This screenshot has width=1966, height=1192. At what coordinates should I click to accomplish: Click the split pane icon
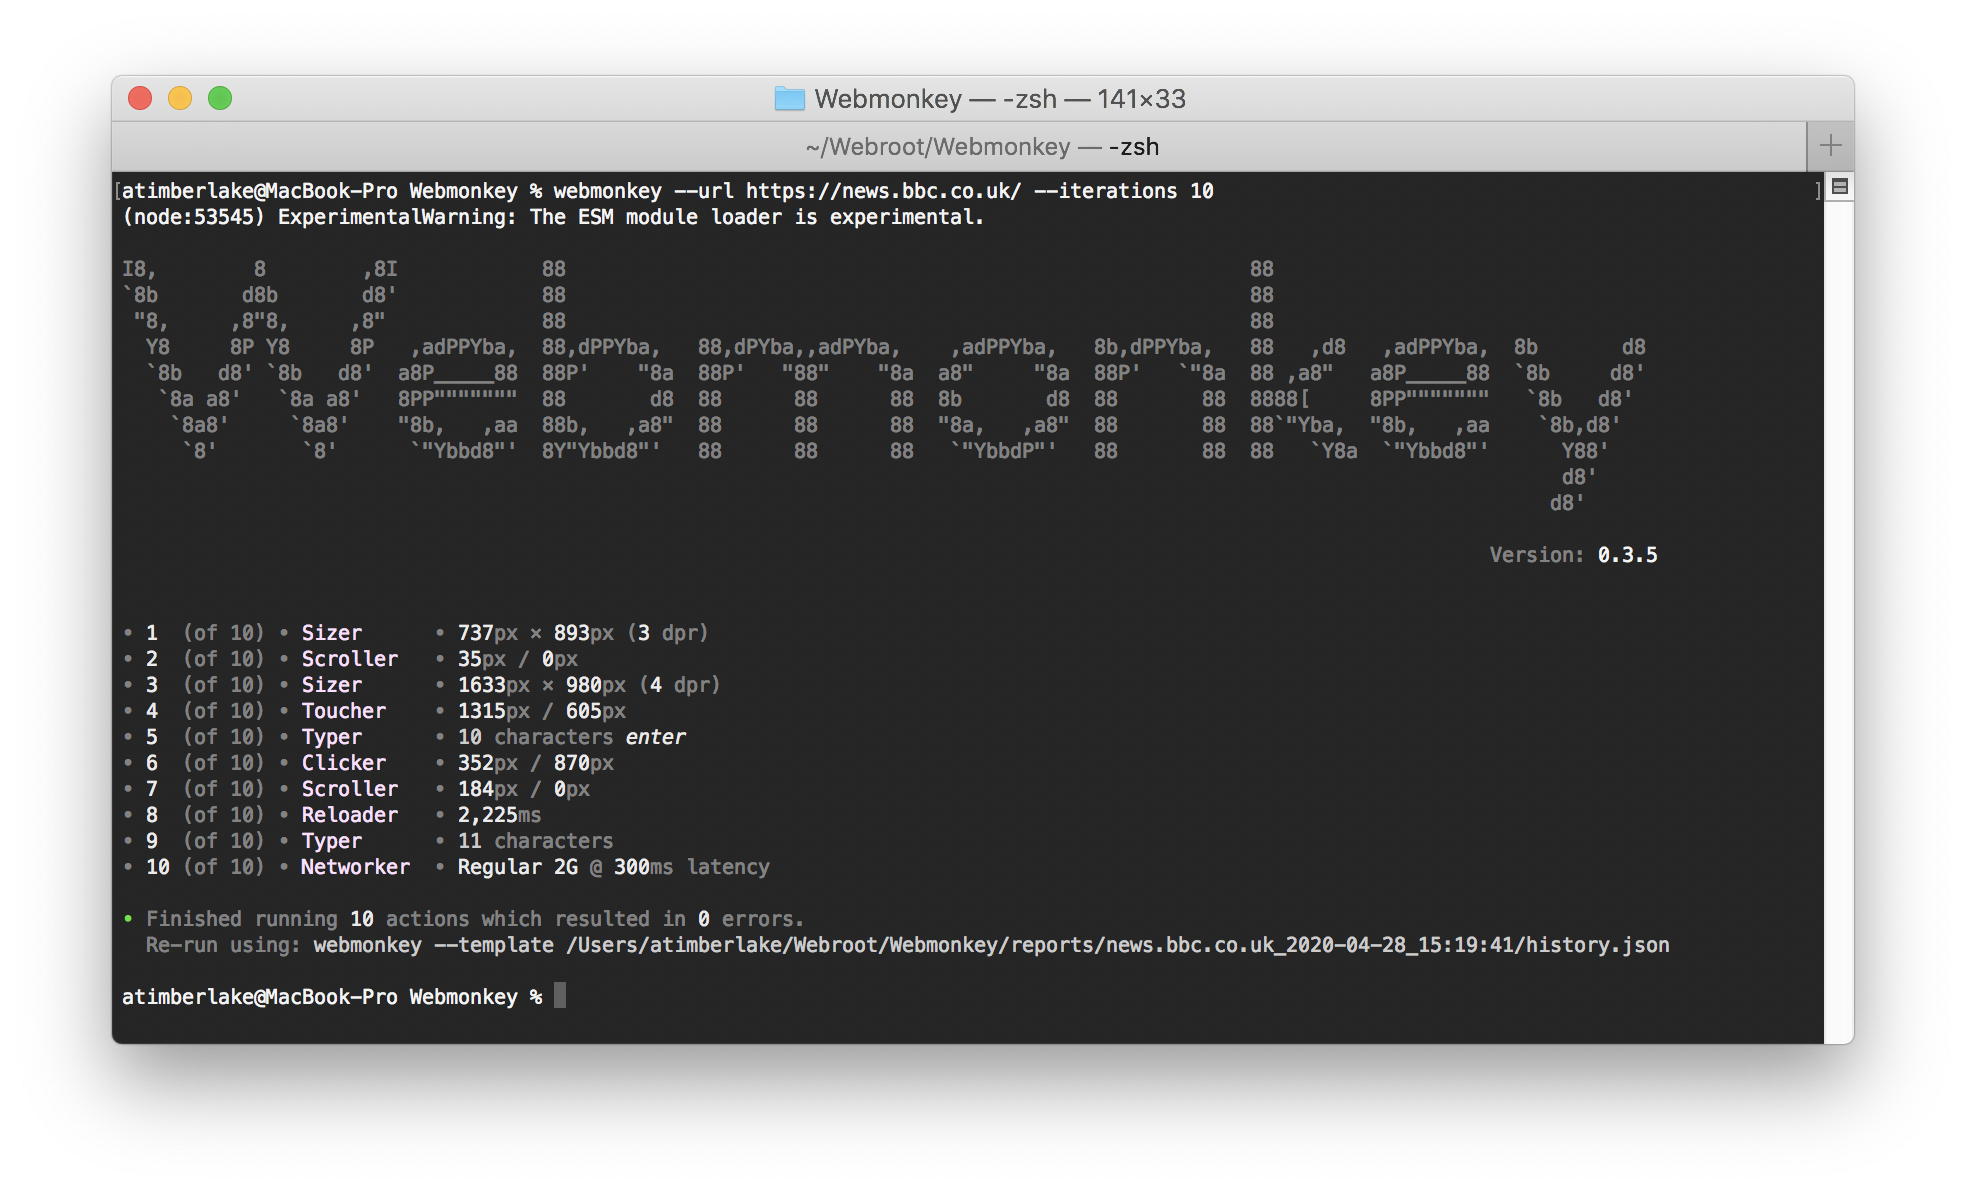click(1839, 187)
